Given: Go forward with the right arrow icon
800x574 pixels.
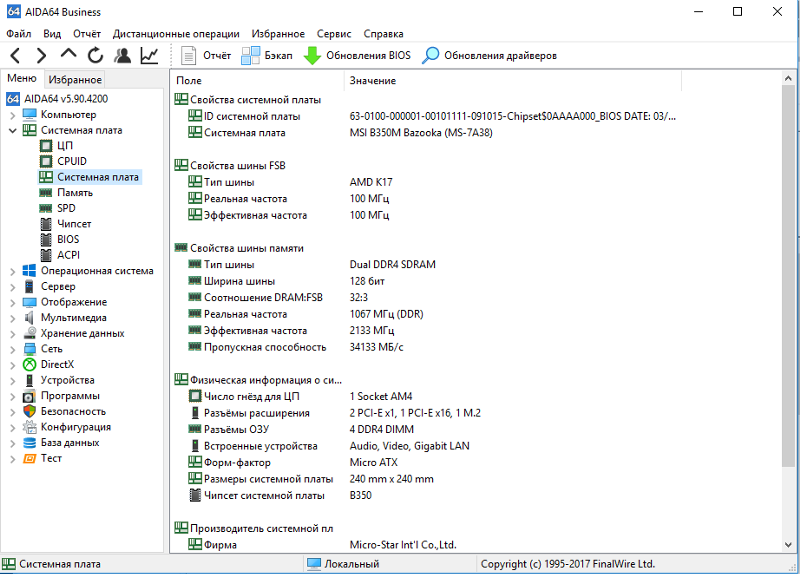Looking at the screenshot, I should pyautogui.click(x=41, y=55).
